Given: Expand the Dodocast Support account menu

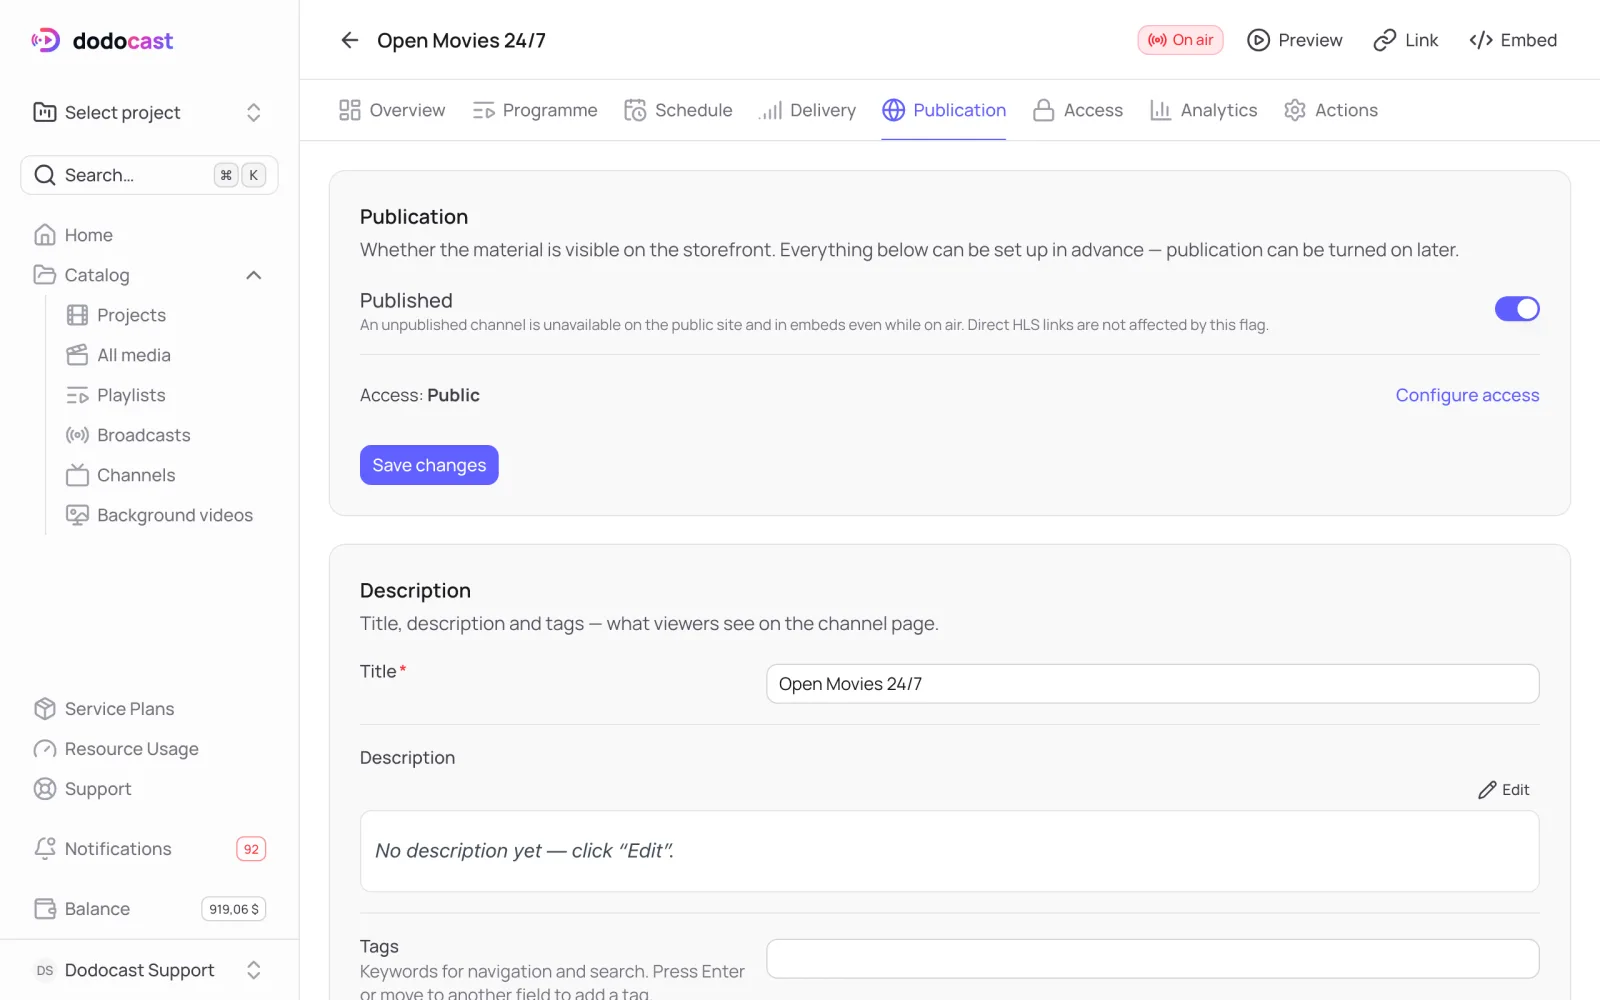Looking at the screenshot, I should tap(149, 970).
